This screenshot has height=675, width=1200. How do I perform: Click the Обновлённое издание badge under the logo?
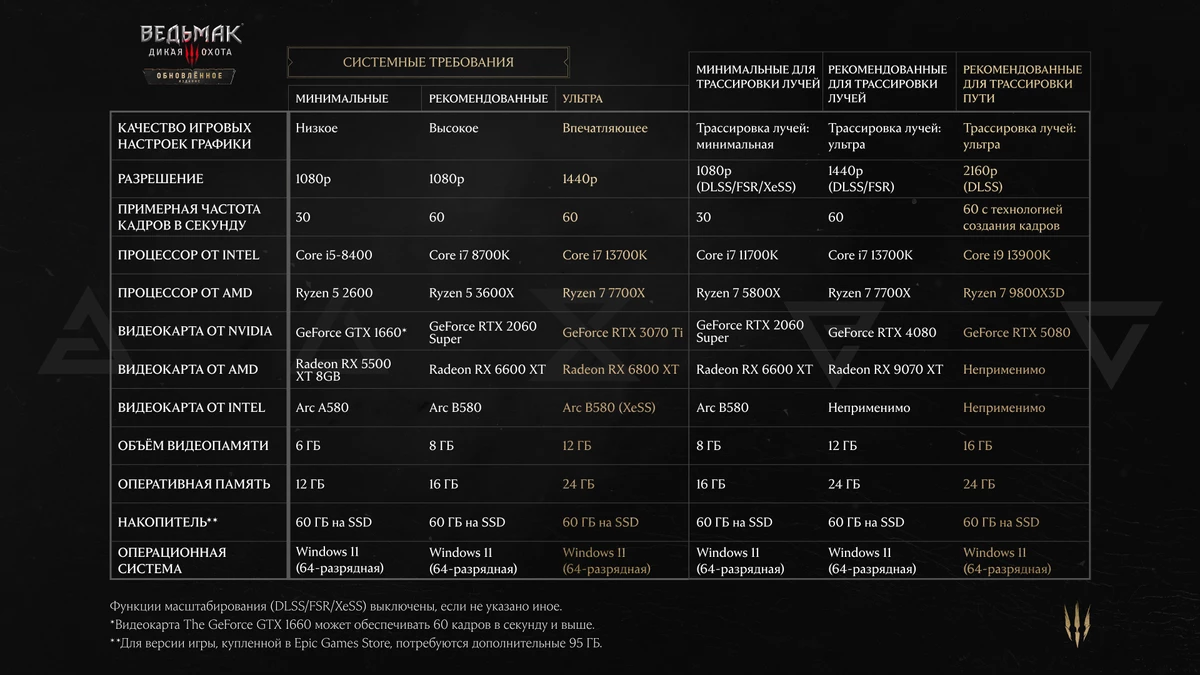189,77
